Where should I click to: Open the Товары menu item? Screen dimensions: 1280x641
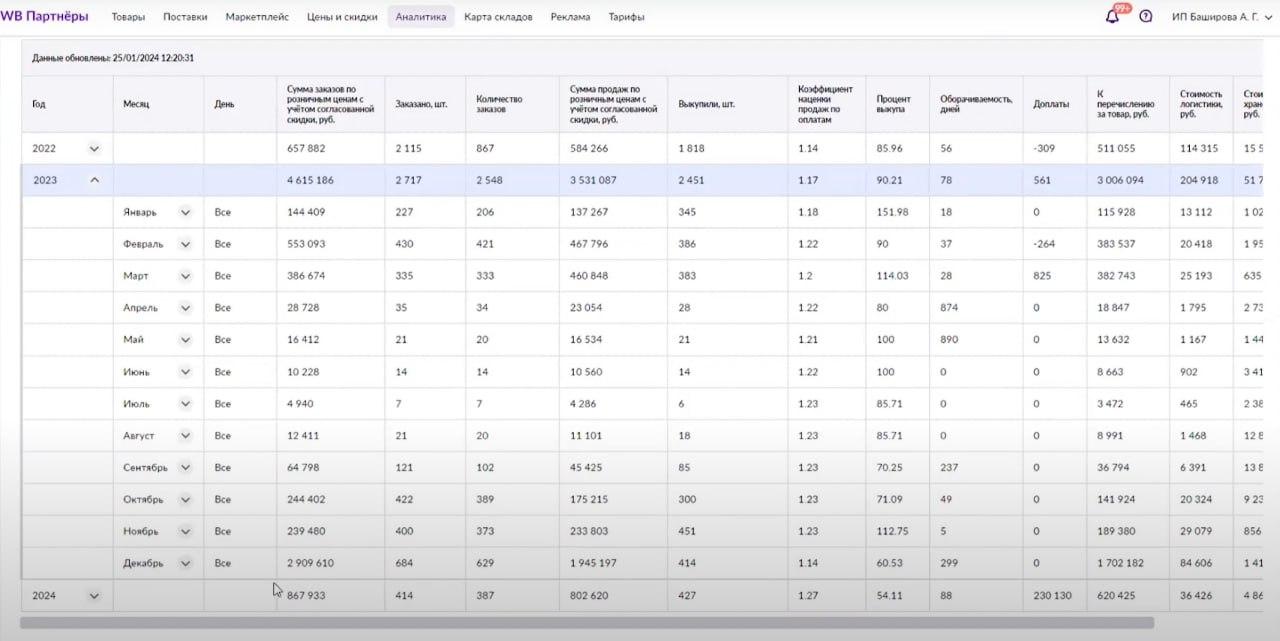[x=128, y=17]
